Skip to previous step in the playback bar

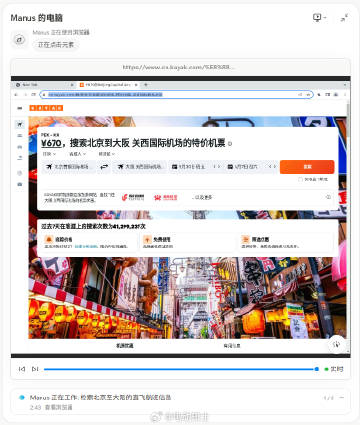point(22,369)
